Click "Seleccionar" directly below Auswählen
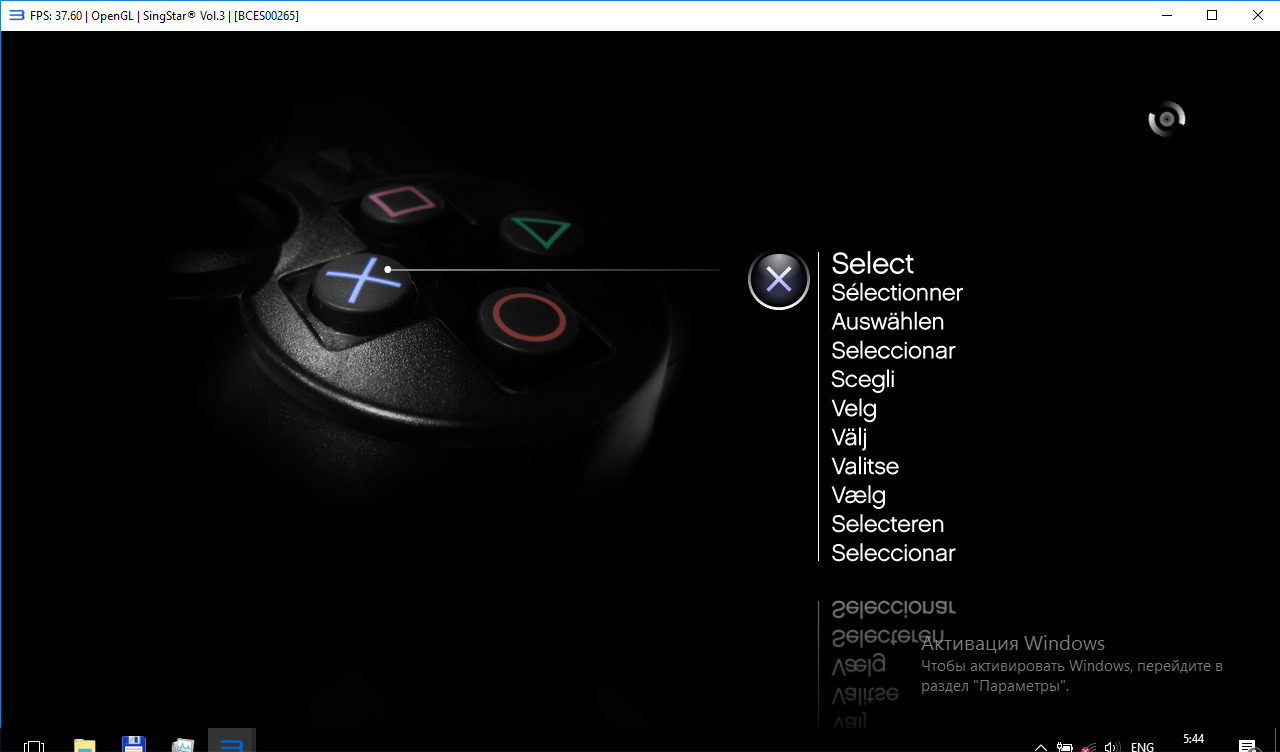The height and width of the screenshot is (752, 1280). 893,351
